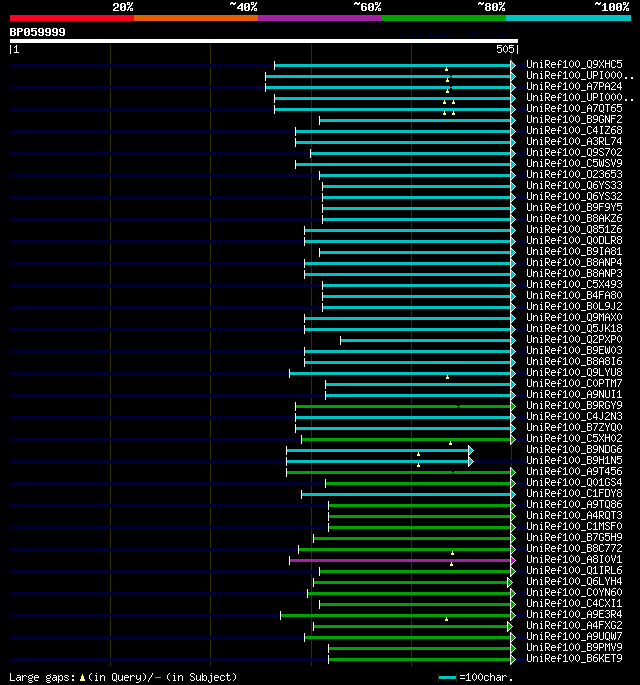This screenshot has height=685, width=640.
Task: Select the UniRef100_Q851Z6 label
Action: [x=574, y=229]
